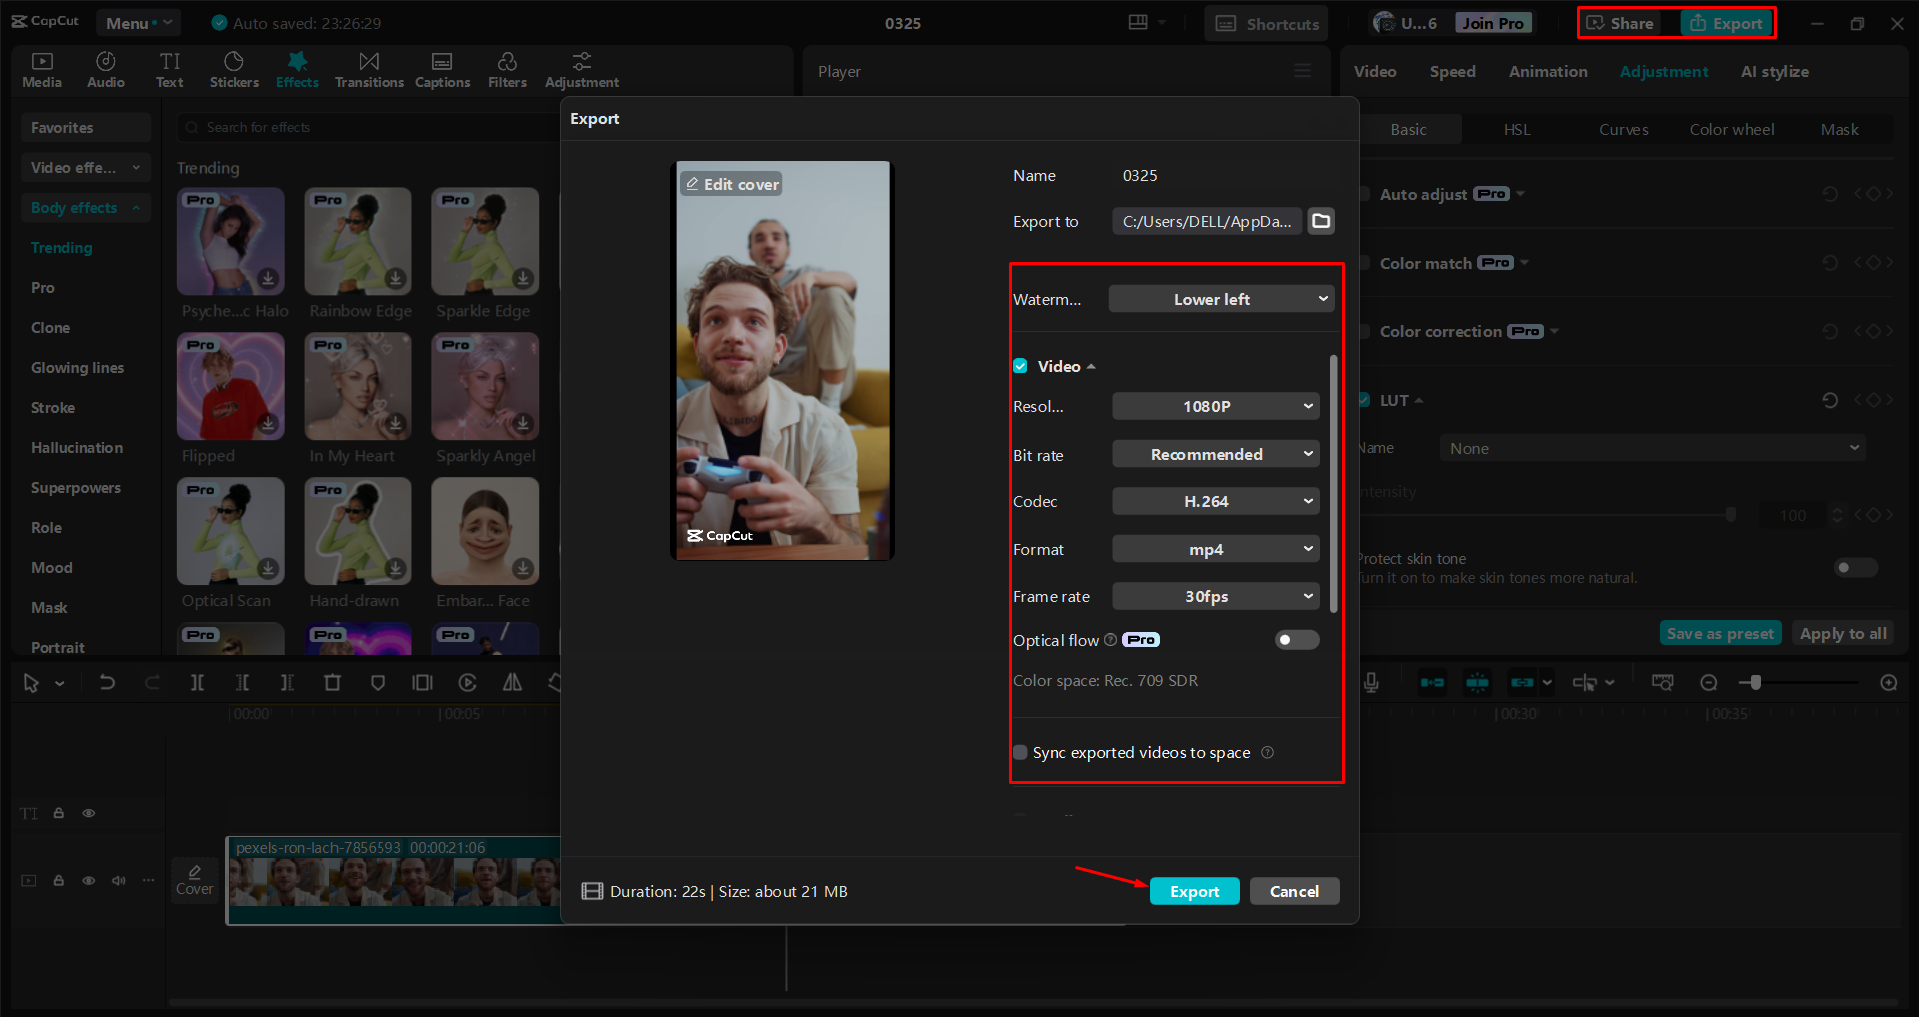Enable the Optical flow toggle

click(1296, 640)
